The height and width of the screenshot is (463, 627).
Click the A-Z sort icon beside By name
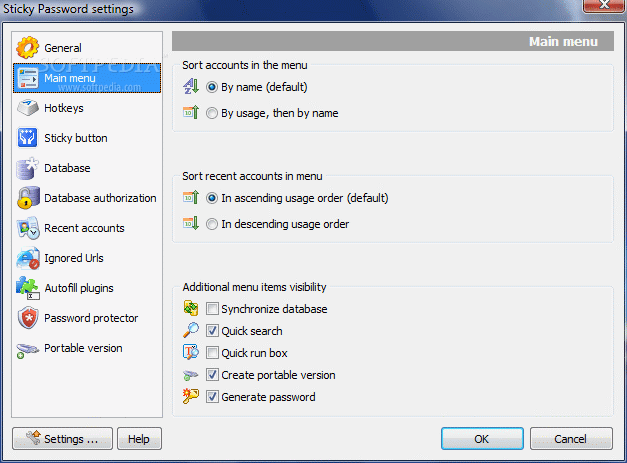(x=191, y=86)
